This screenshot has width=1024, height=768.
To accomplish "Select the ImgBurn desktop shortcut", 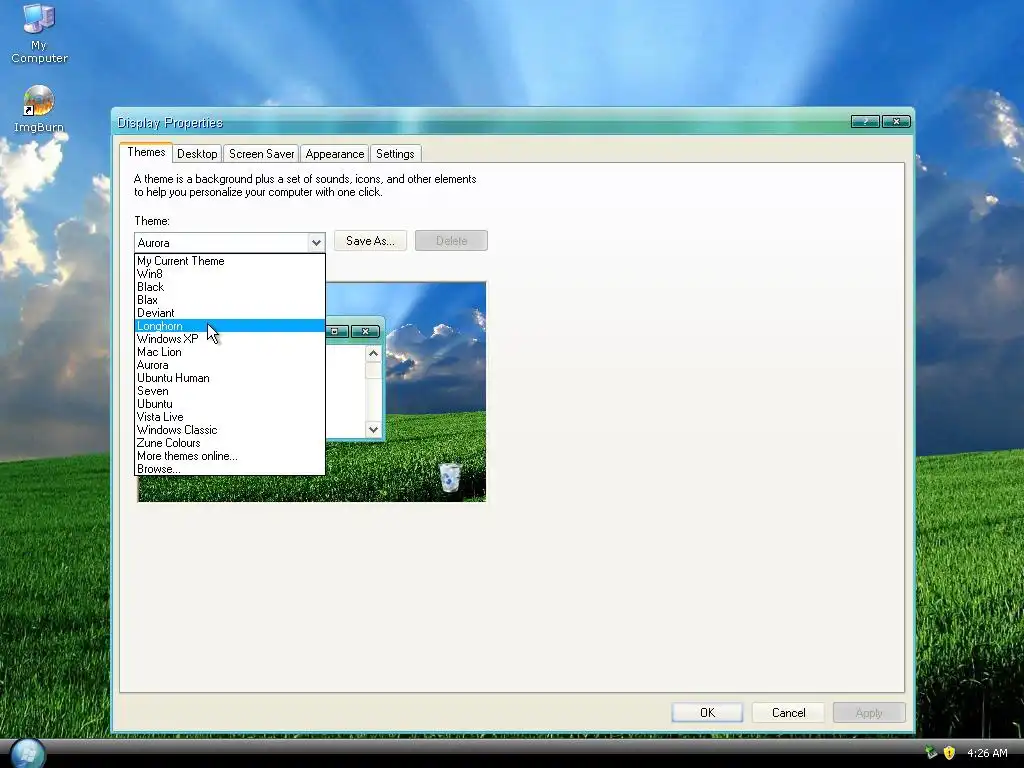I will pyautogui.click(x=39, y=108).
